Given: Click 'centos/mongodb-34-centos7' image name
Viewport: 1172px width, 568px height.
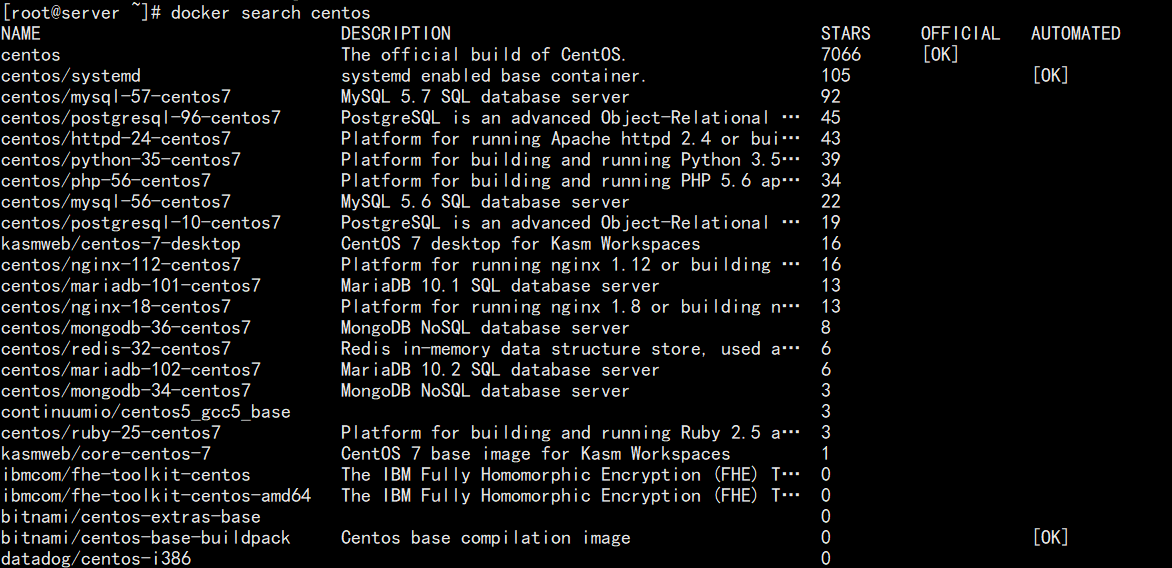Looking at the screenshot, I should click(126, 391).
